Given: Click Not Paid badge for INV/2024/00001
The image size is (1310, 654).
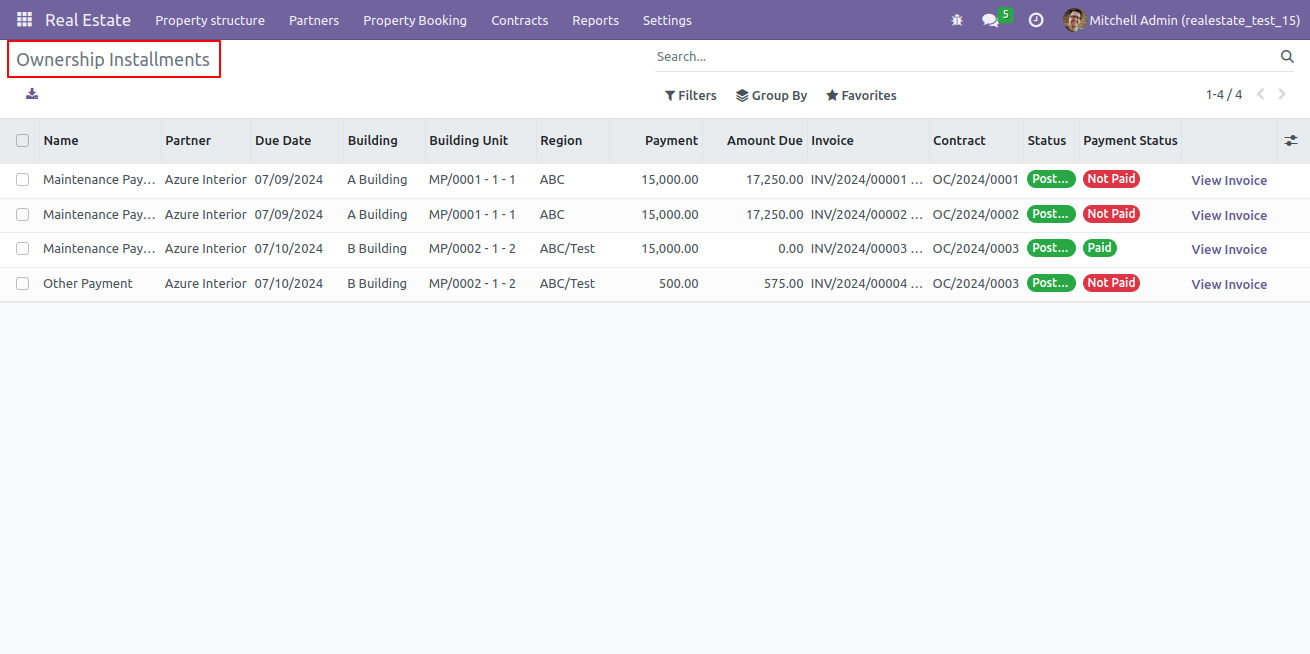Looking at the screenshot, I should [1111, 179].
